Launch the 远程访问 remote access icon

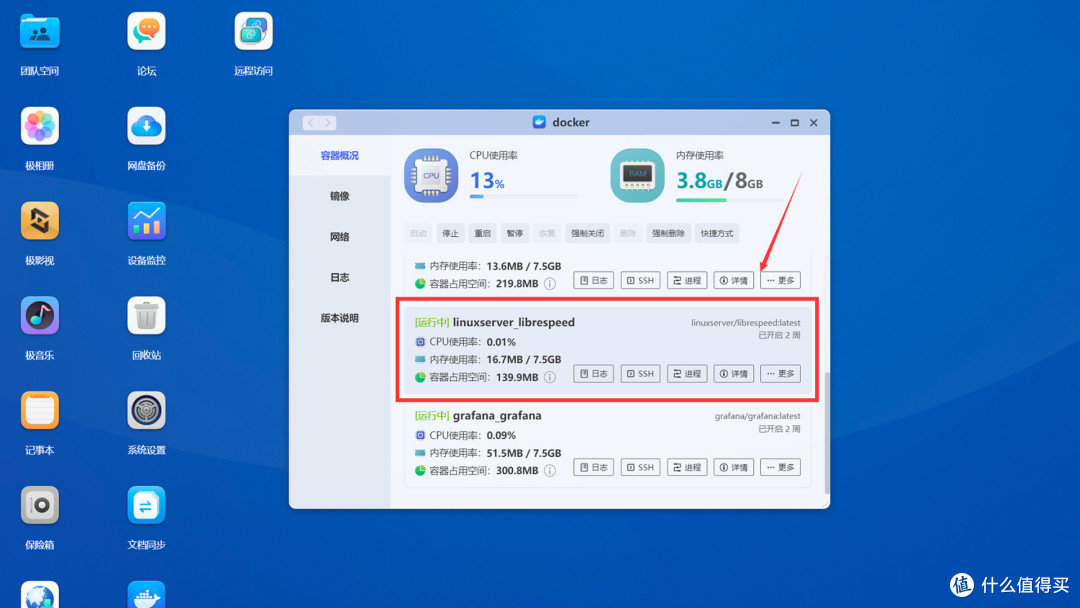coord(253,32)
